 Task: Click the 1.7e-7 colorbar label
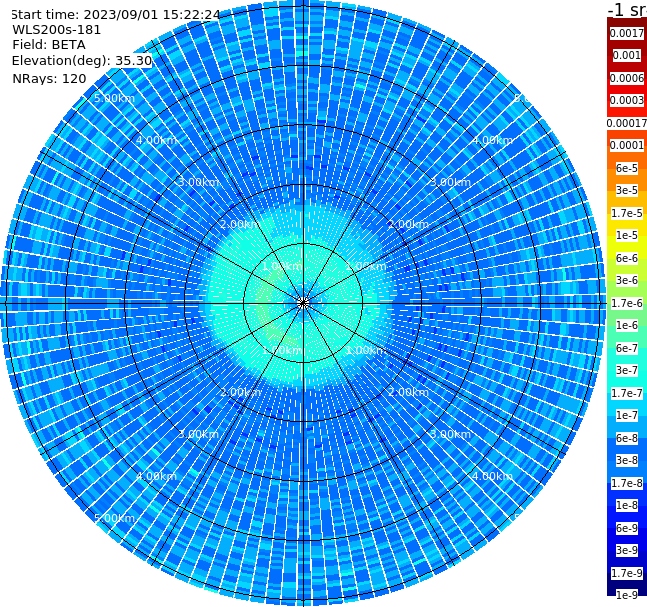tap(627, 393)
